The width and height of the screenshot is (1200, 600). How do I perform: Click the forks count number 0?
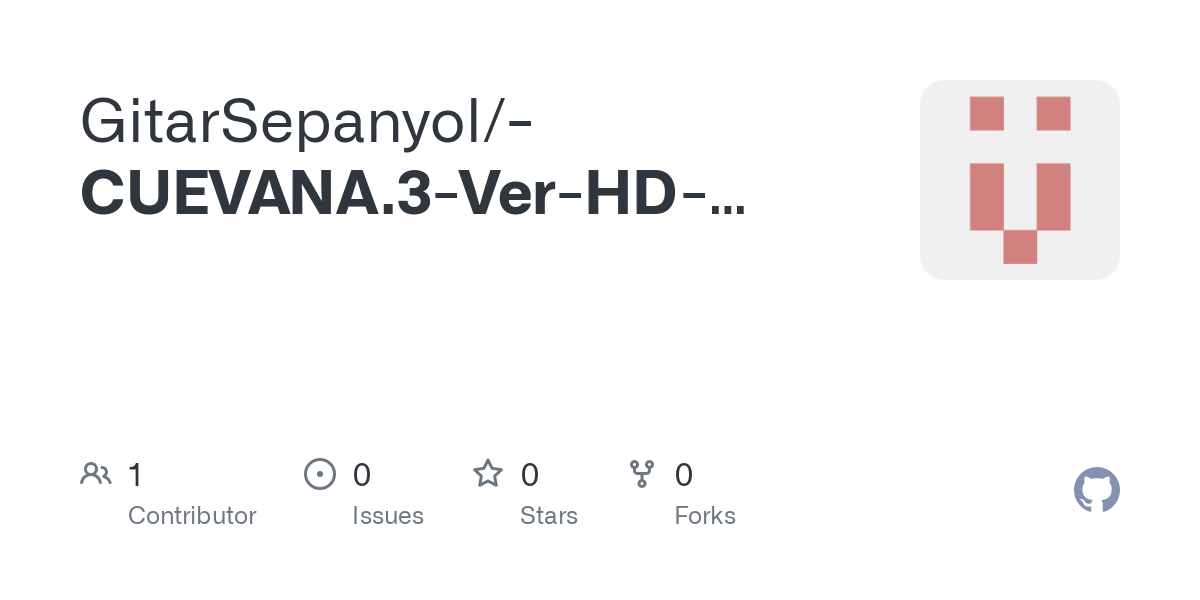(x=684, y=474)
